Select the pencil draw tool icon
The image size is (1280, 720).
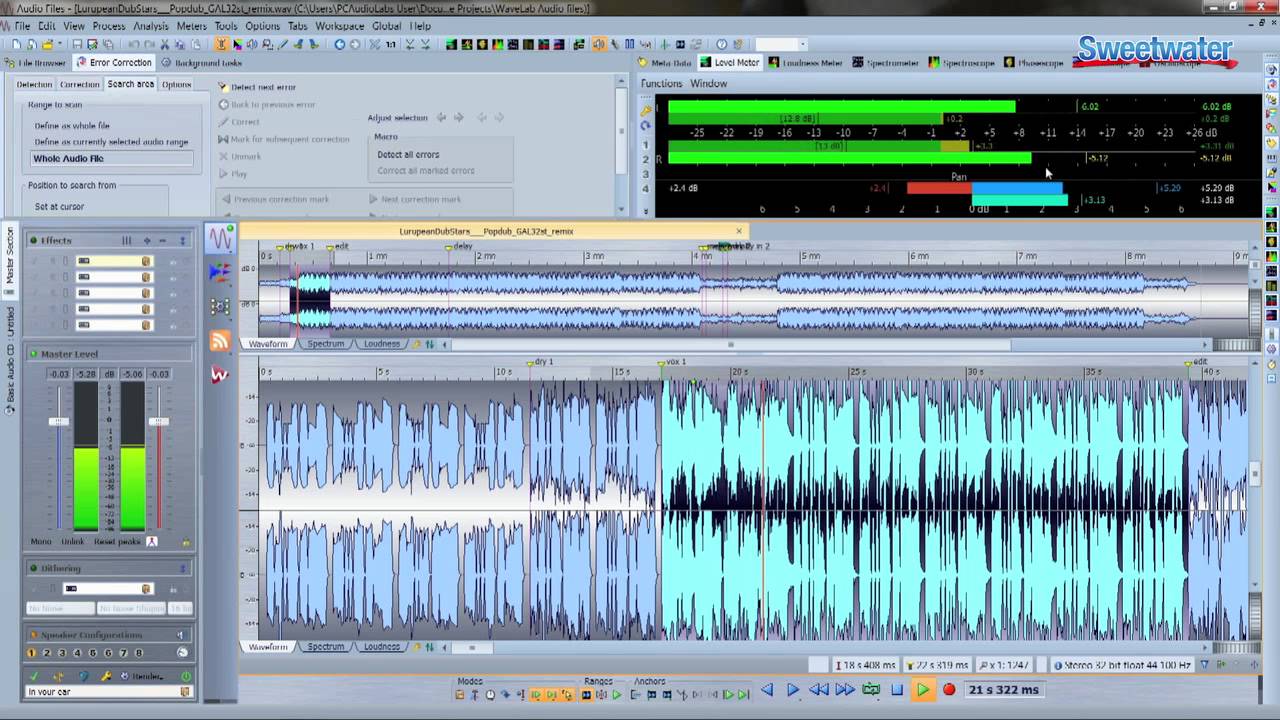tap(283, 44)
